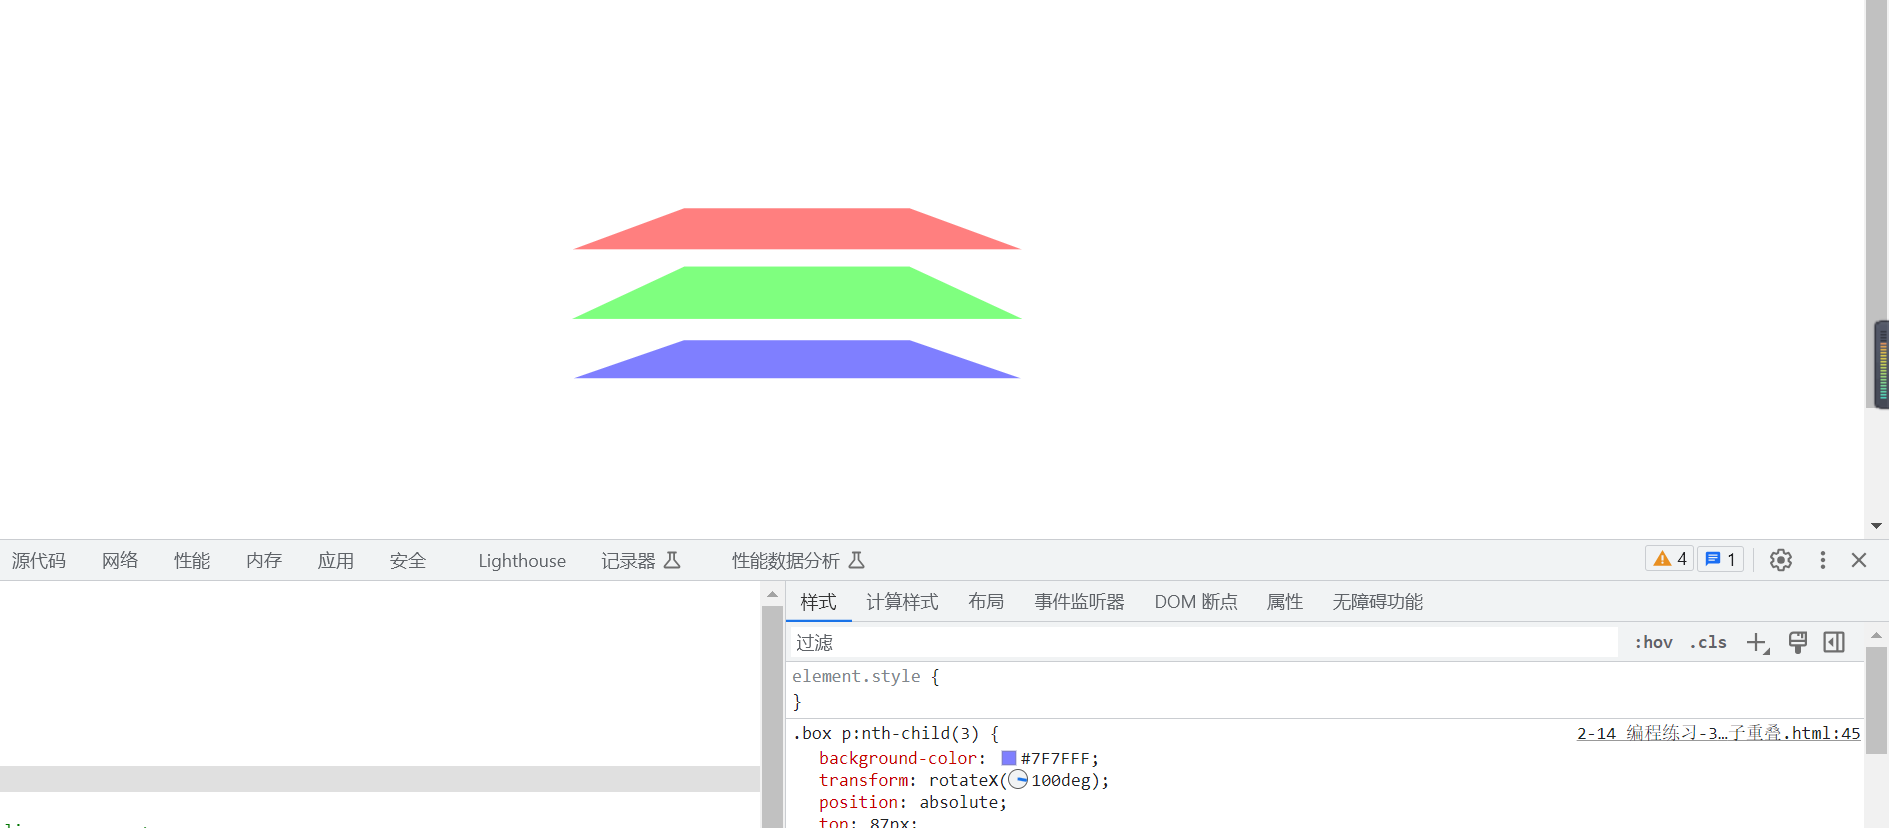Open the source link html:45
Viewport: 1889px width, 828px height.
click(1718, 734)
